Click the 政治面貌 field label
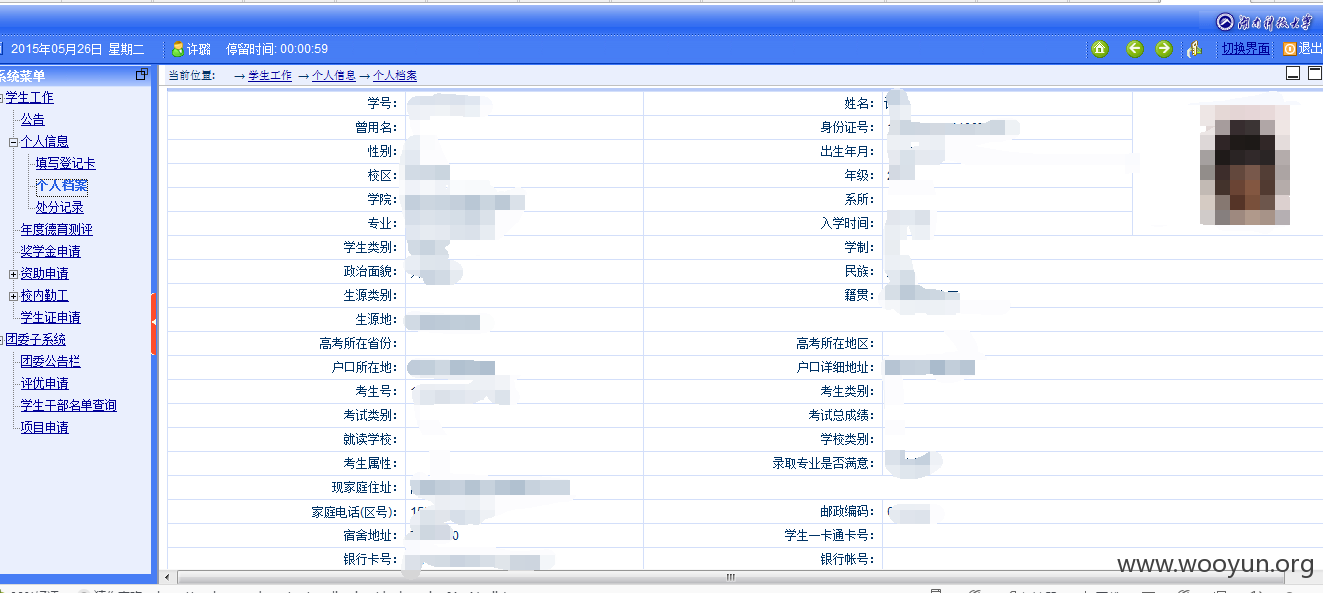The image size is (1323, 593). pos(371,272)
